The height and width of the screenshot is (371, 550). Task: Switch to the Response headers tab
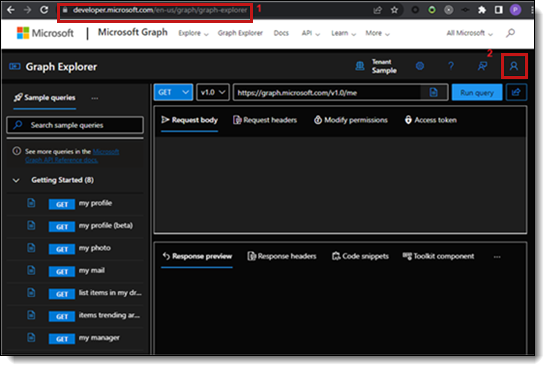282,256
